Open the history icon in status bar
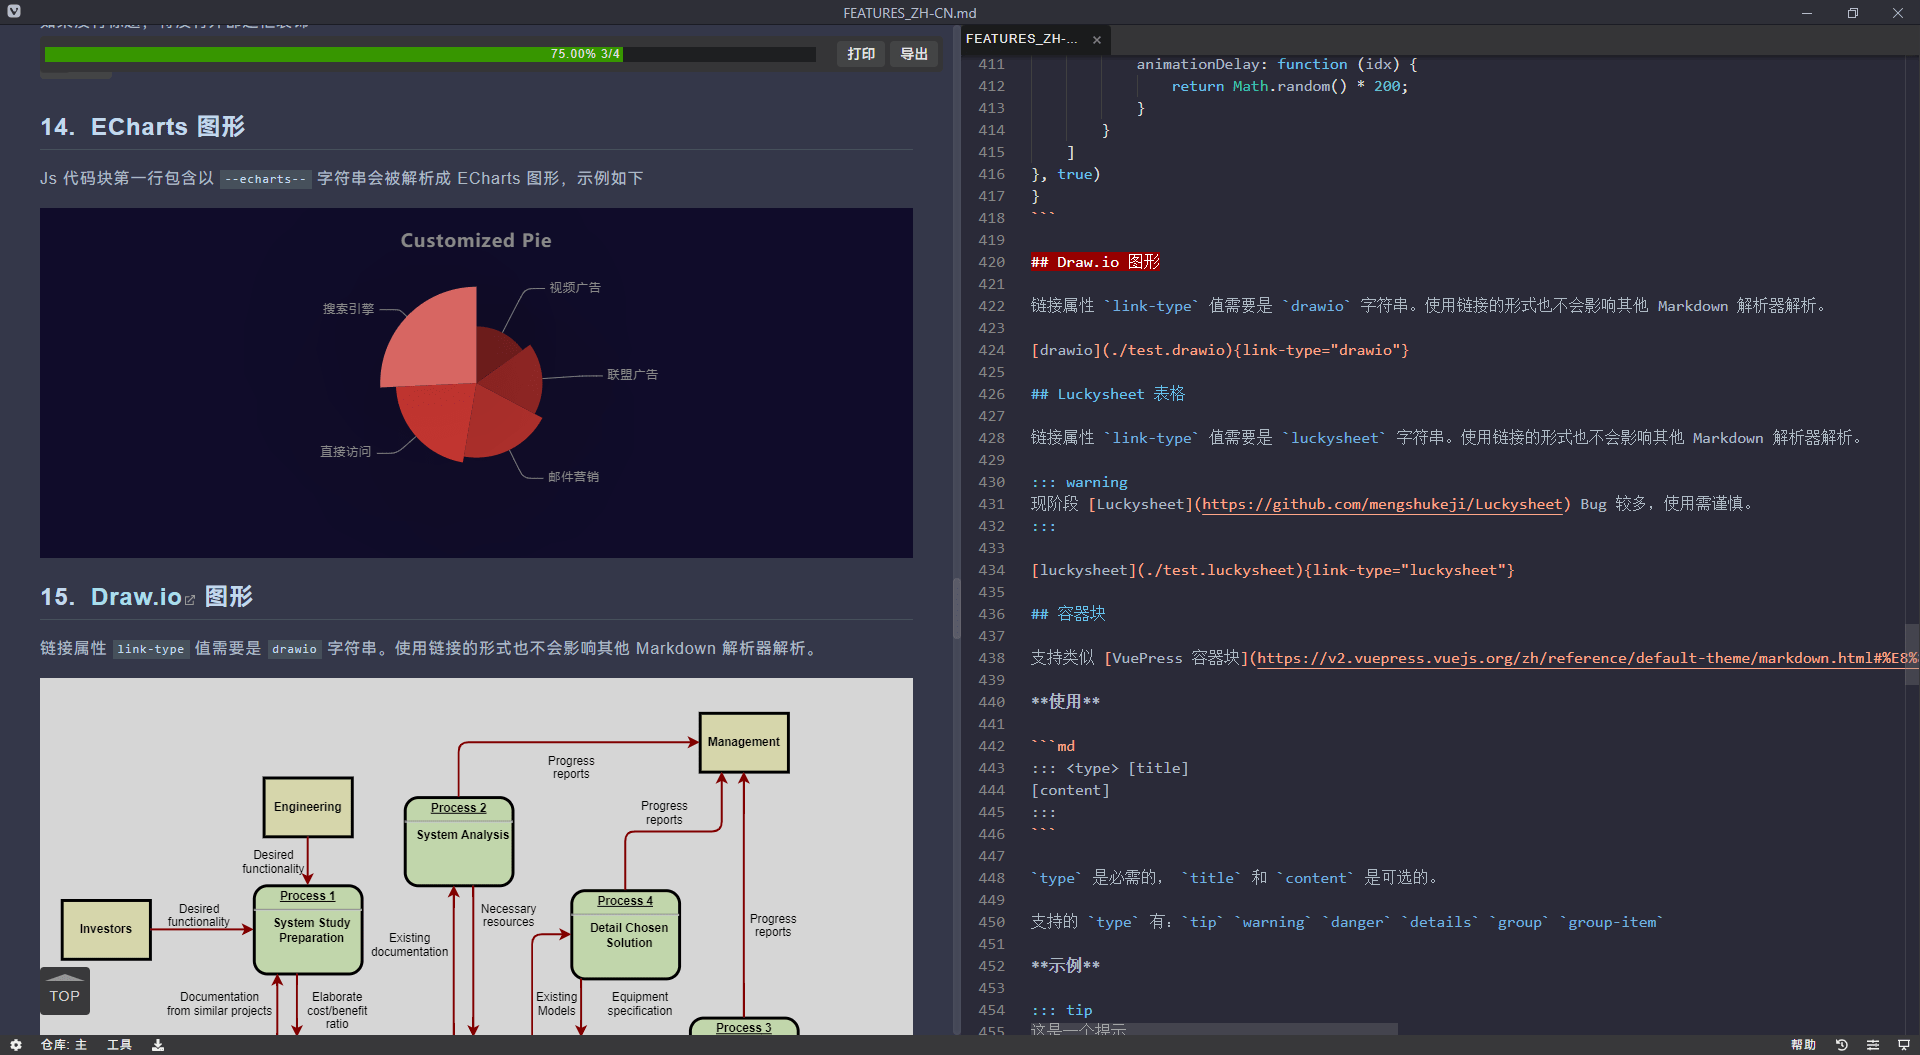Image resolution: width=1920 pixels, height=1055 pixels. (x=1841, y=1045)
